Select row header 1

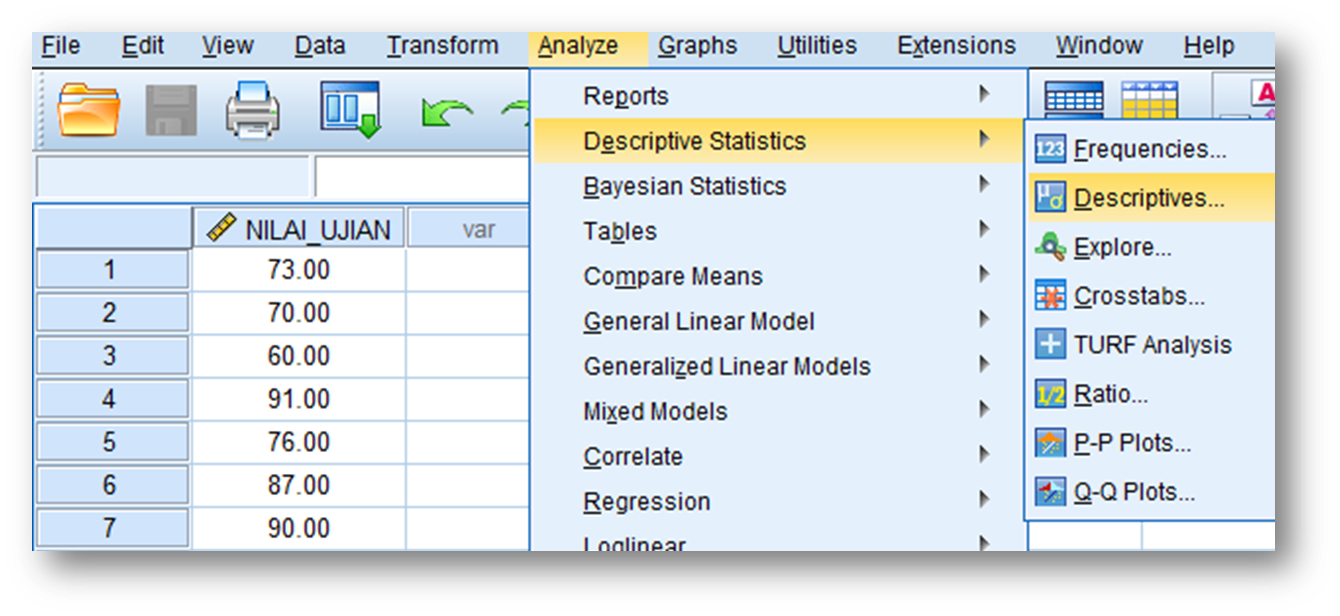coord(111,270)
